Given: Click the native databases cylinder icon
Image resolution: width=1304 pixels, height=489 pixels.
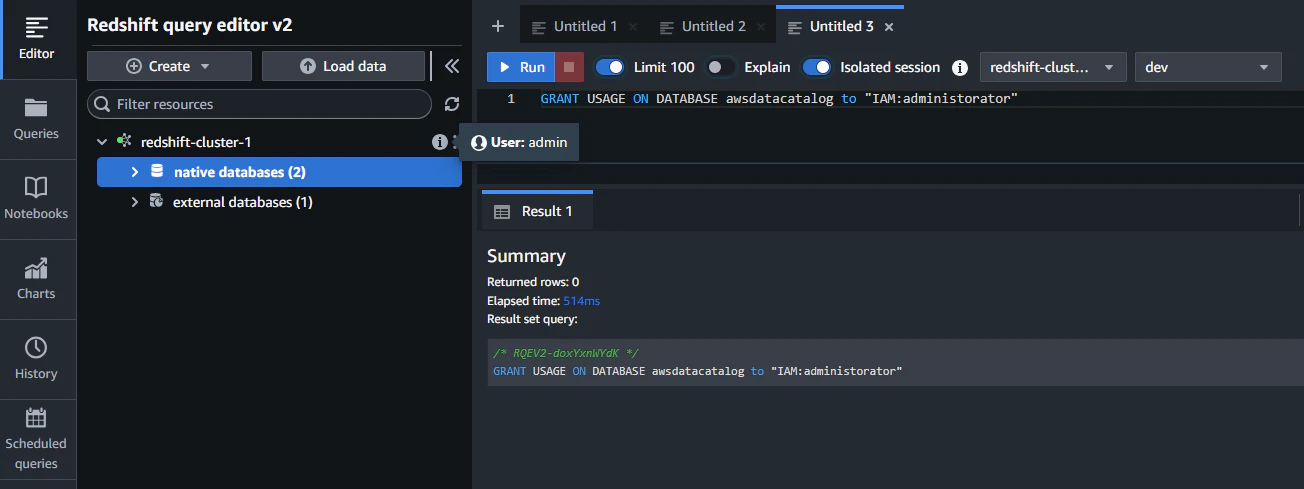Looking at the screenshot, I should pyautogui.click(x=157, y=172).
